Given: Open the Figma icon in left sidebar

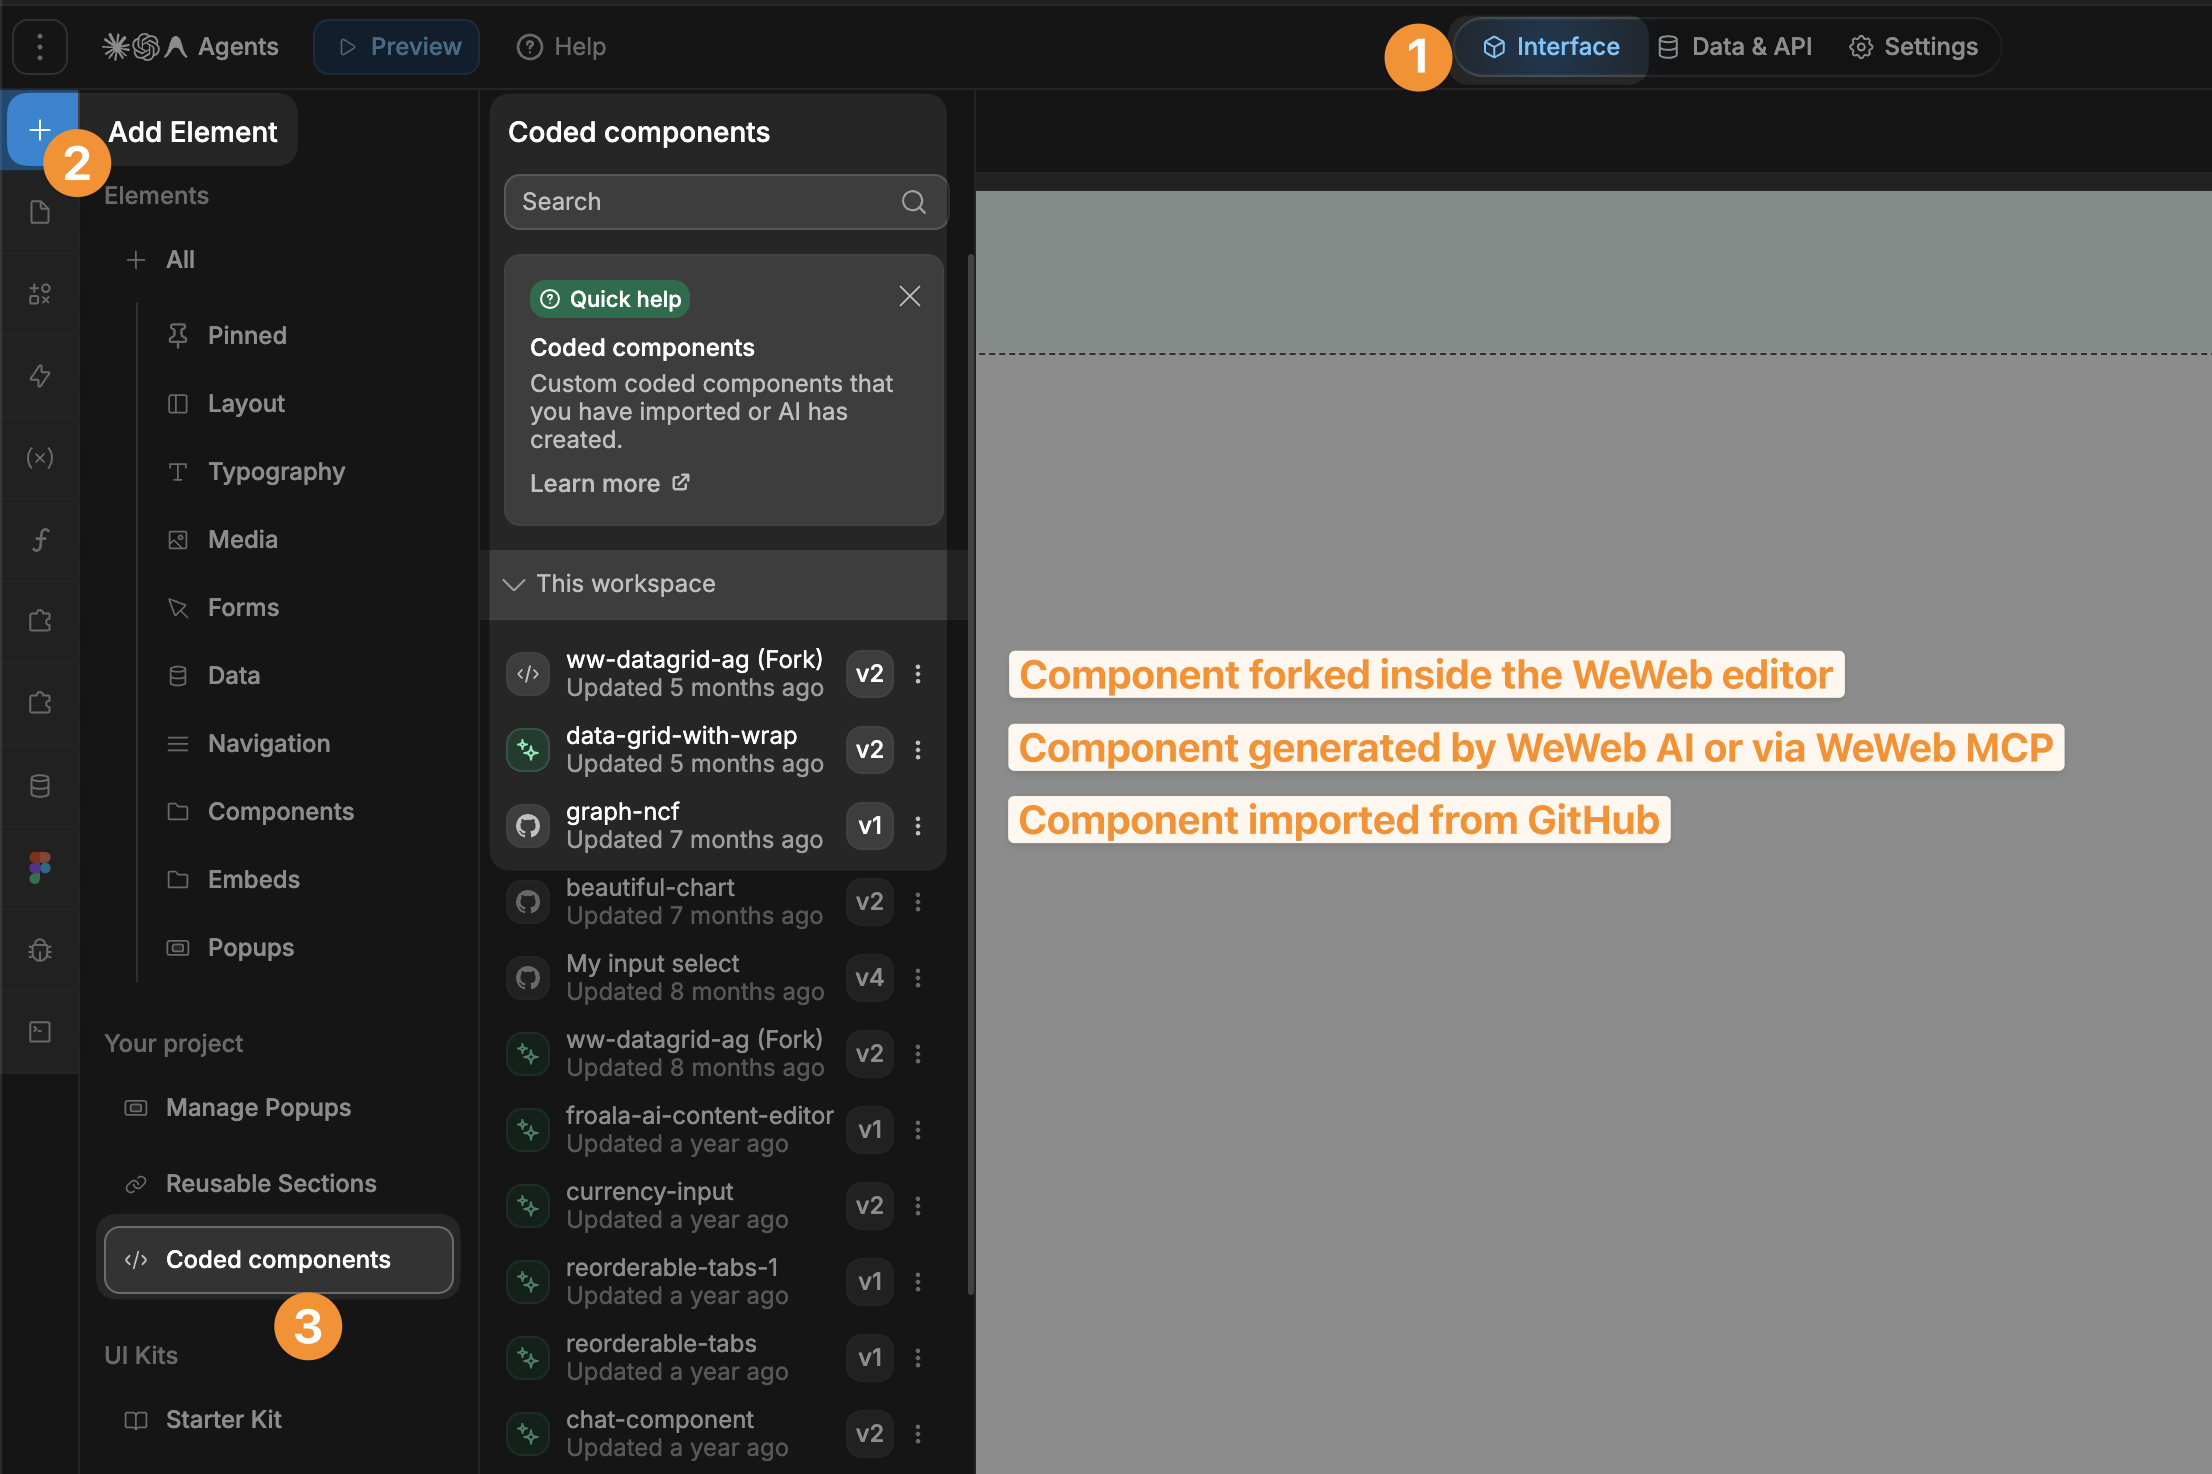Looking at the screenshot, I should click(40, 868).
